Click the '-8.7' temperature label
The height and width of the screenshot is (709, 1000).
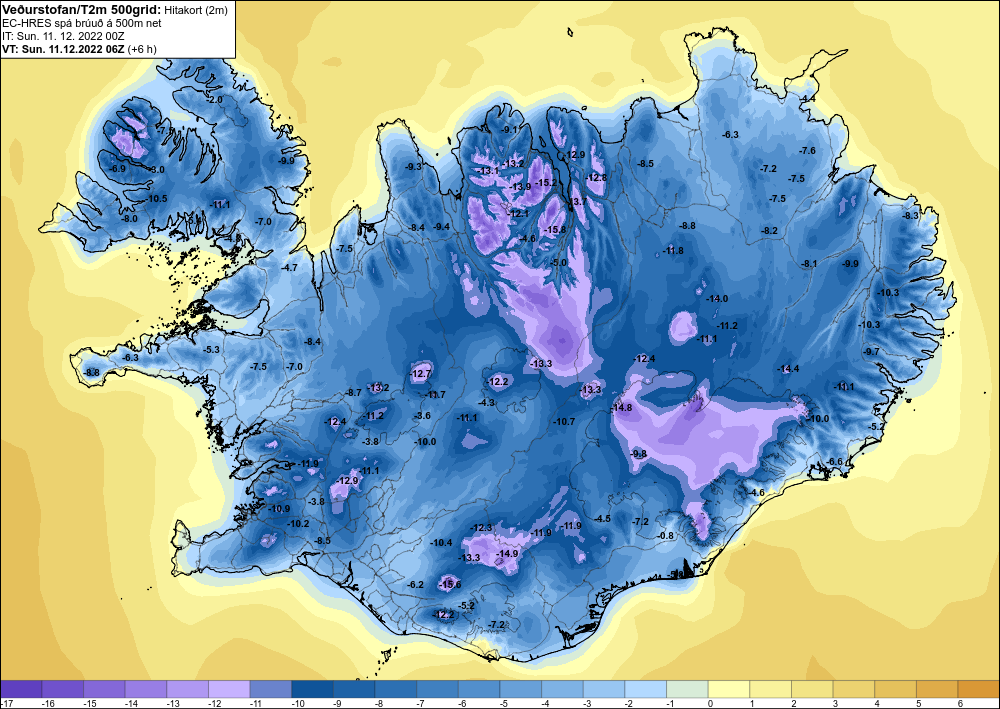coord(353,393)
